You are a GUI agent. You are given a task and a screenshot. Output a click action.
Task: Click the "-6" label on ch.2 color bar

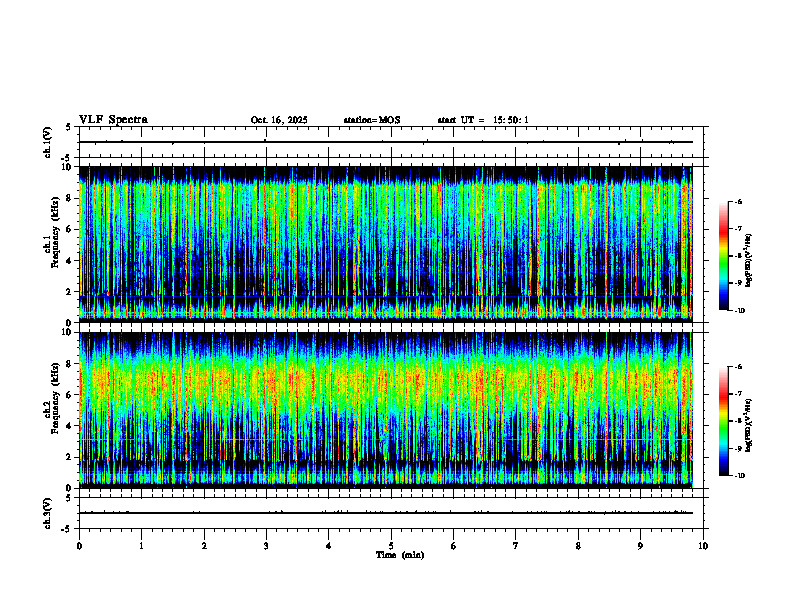point(738,367)
